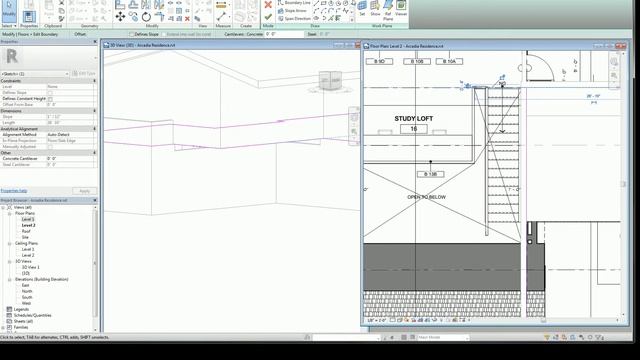640x360 pixels.
Task: Close the Project Browser panel
Action: click(x=95, y=200)
